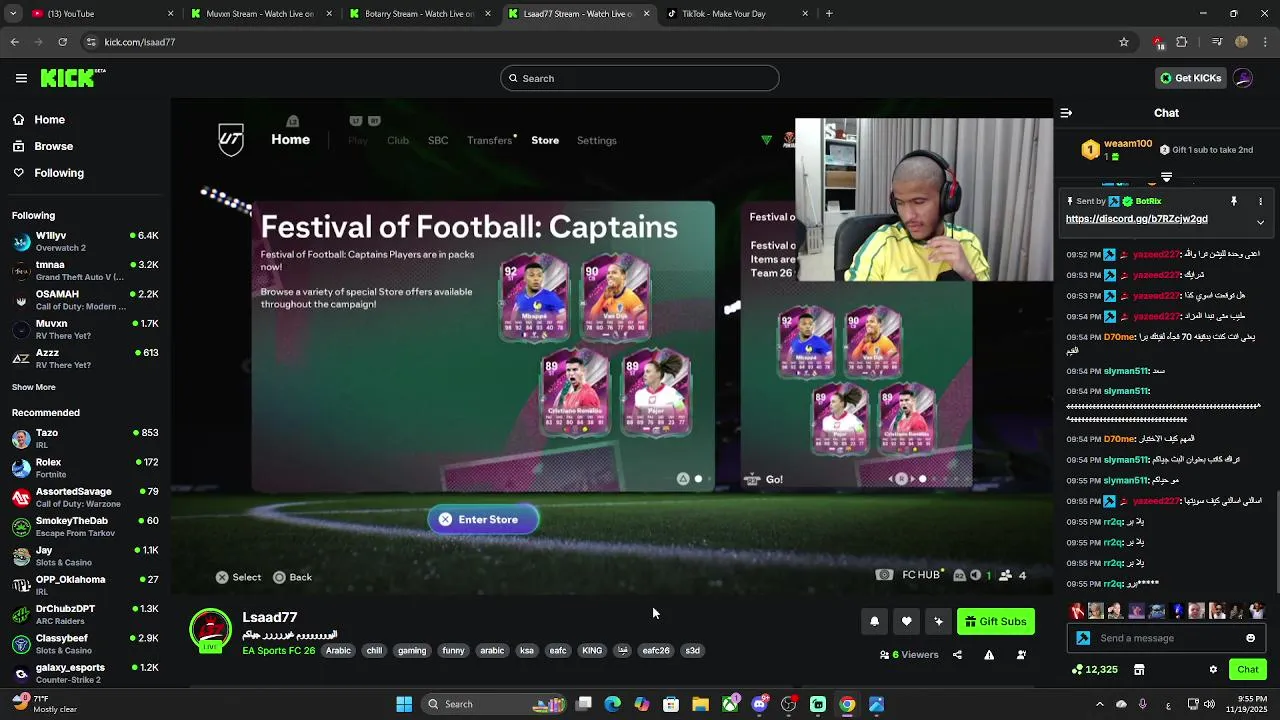Screen dimensions: 1280x720
Task: Open the Kick sidebar hamburger menu
Action: coord(21,78)
